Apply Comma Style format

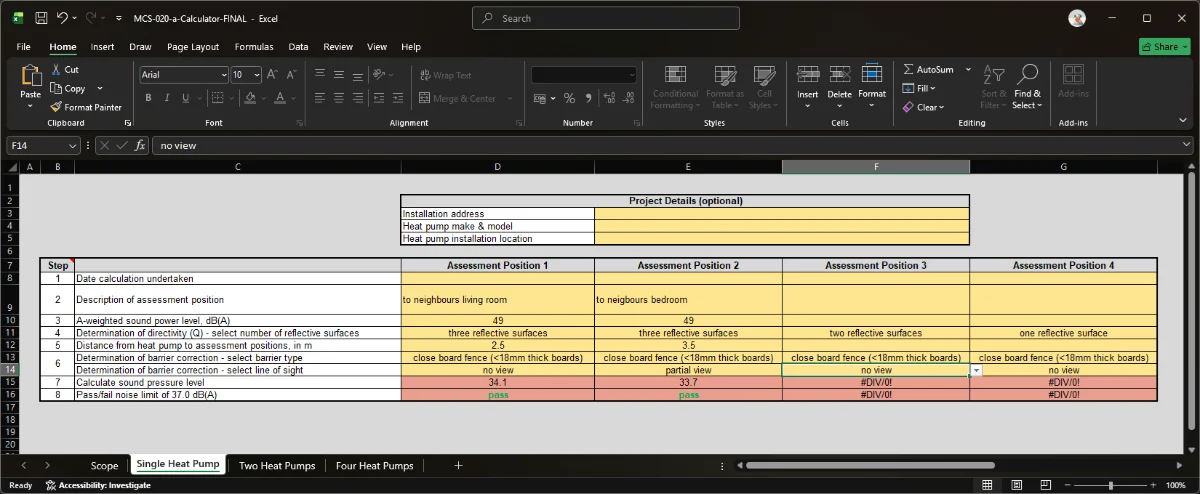[588, 98]
